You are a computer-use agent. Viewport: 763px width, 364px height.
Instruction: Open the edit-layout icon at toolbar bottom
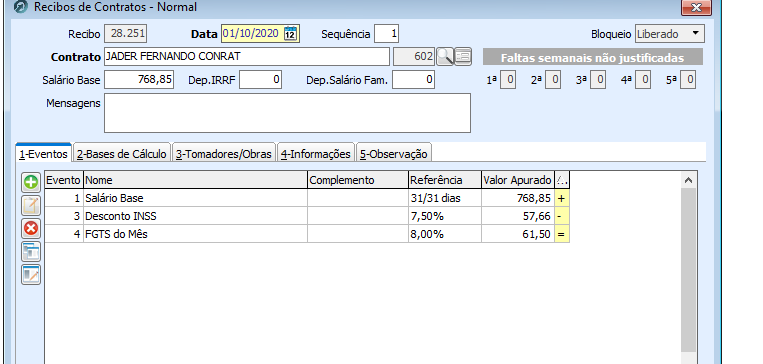click(31, 274)
